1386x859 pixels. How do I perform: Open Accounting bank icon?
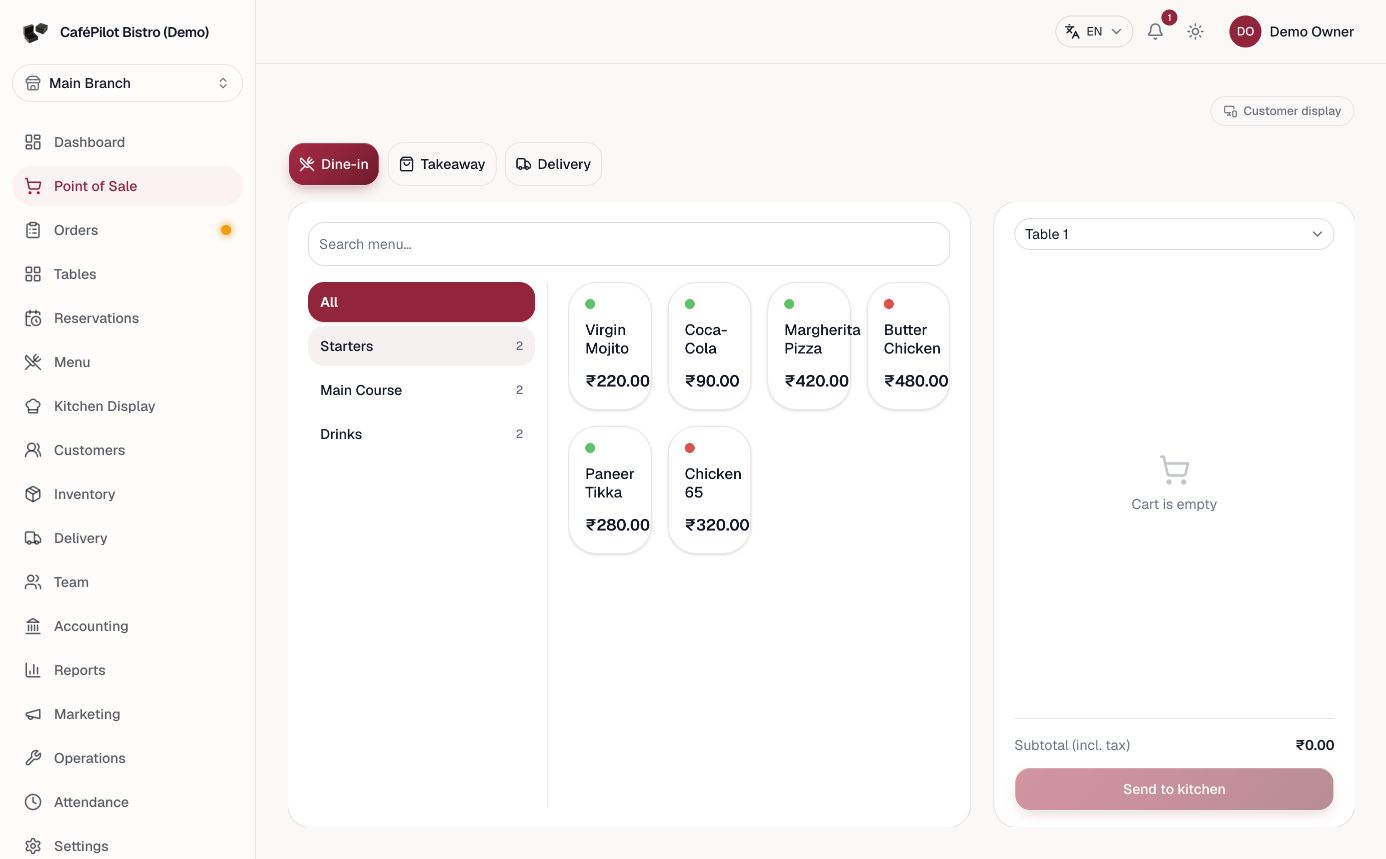point(33,626)
